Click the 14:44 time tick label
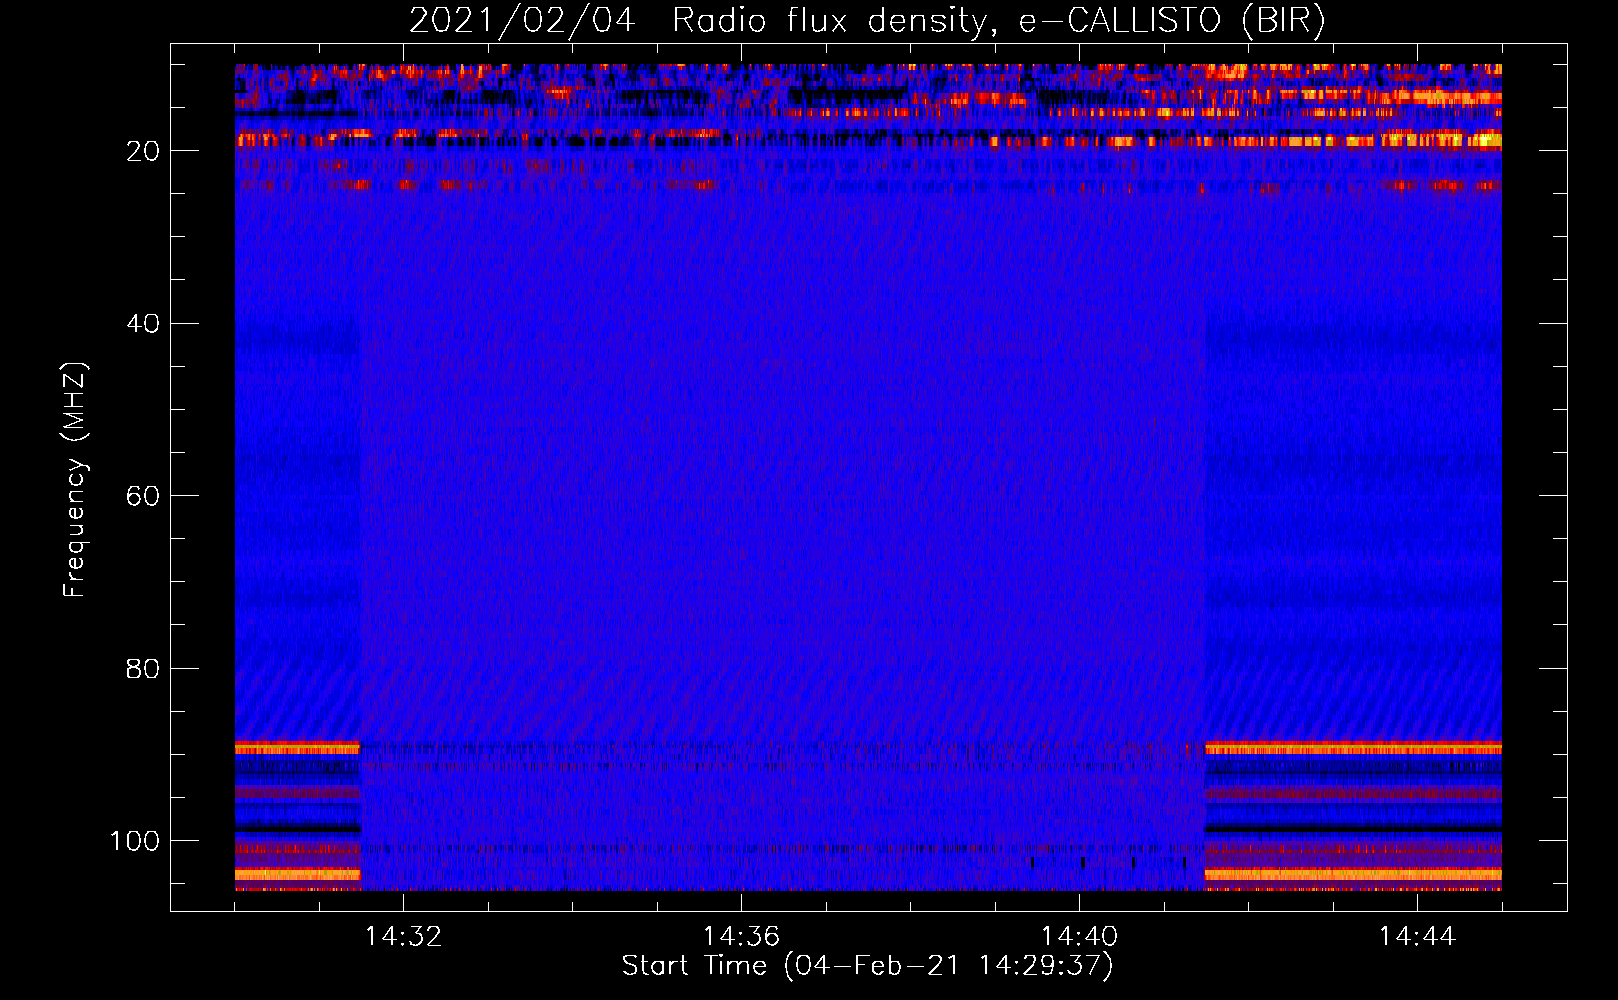The width and height of the screenshot is (1618, 1000). tap(1417, 937)
